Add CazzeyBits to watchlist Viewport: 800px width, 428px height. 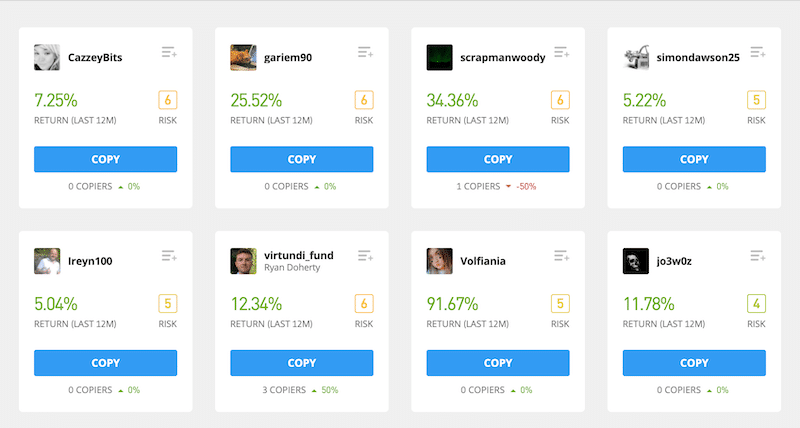click(169, 52)
